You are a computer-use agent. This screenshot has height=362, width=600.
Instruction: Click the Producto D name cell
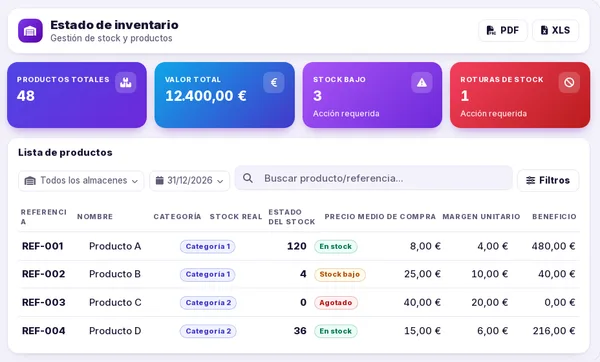tap(115, 331)
